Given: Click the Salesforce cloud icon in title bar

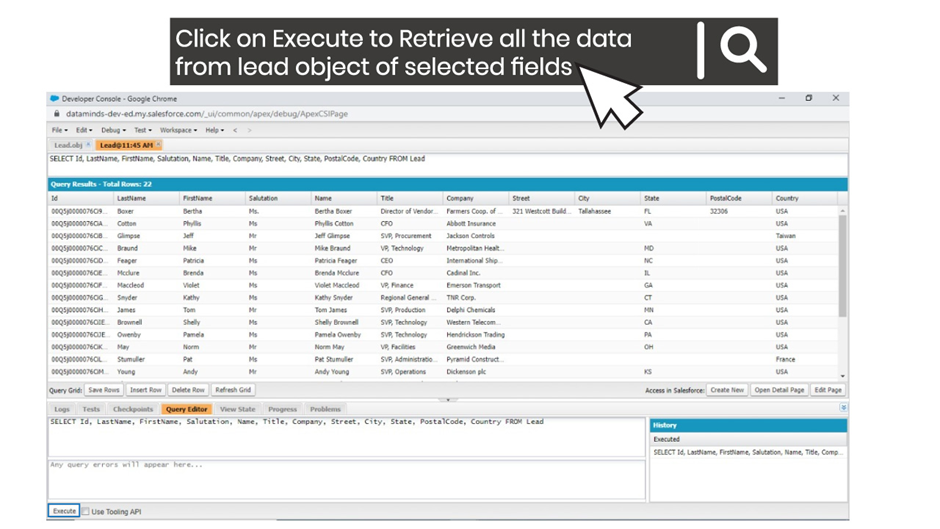Looking at the screenshot, I should point(55,98).
